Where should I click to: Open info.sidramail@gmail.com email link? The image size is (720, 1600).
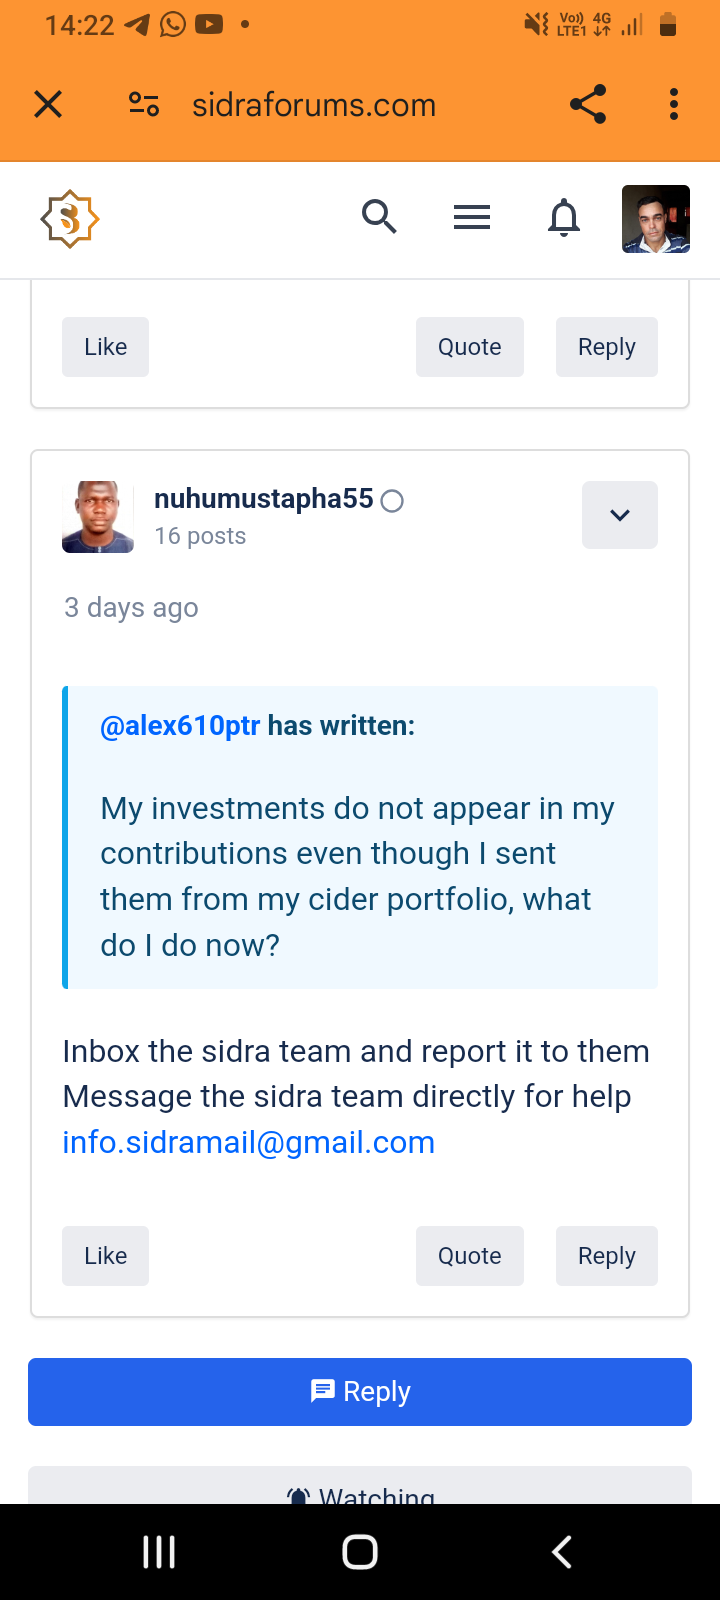[x=249, y=1142]
